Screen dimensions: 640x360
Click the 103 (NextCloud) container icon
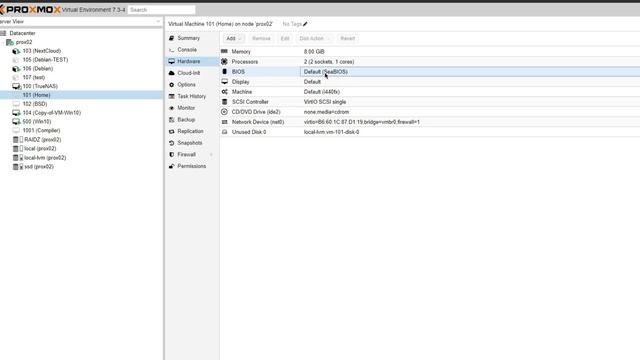pos(16,51)
